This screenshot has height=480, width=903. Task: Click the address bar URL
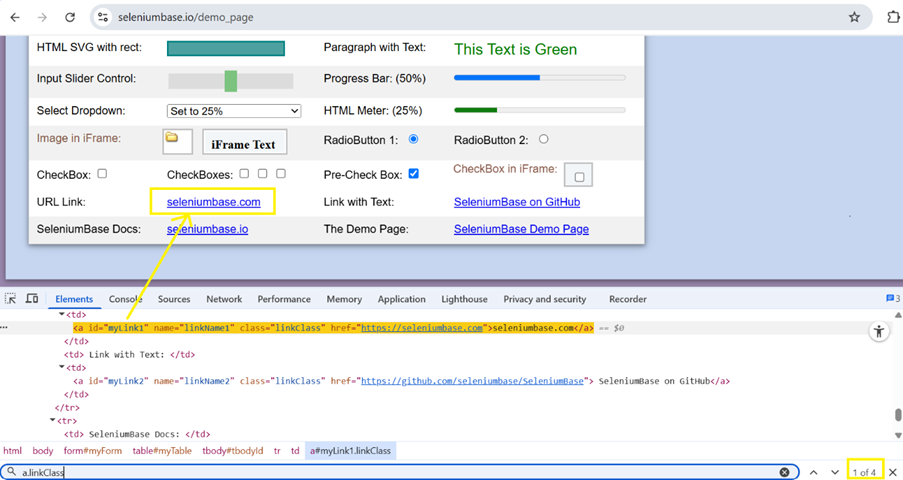(185, 17)
